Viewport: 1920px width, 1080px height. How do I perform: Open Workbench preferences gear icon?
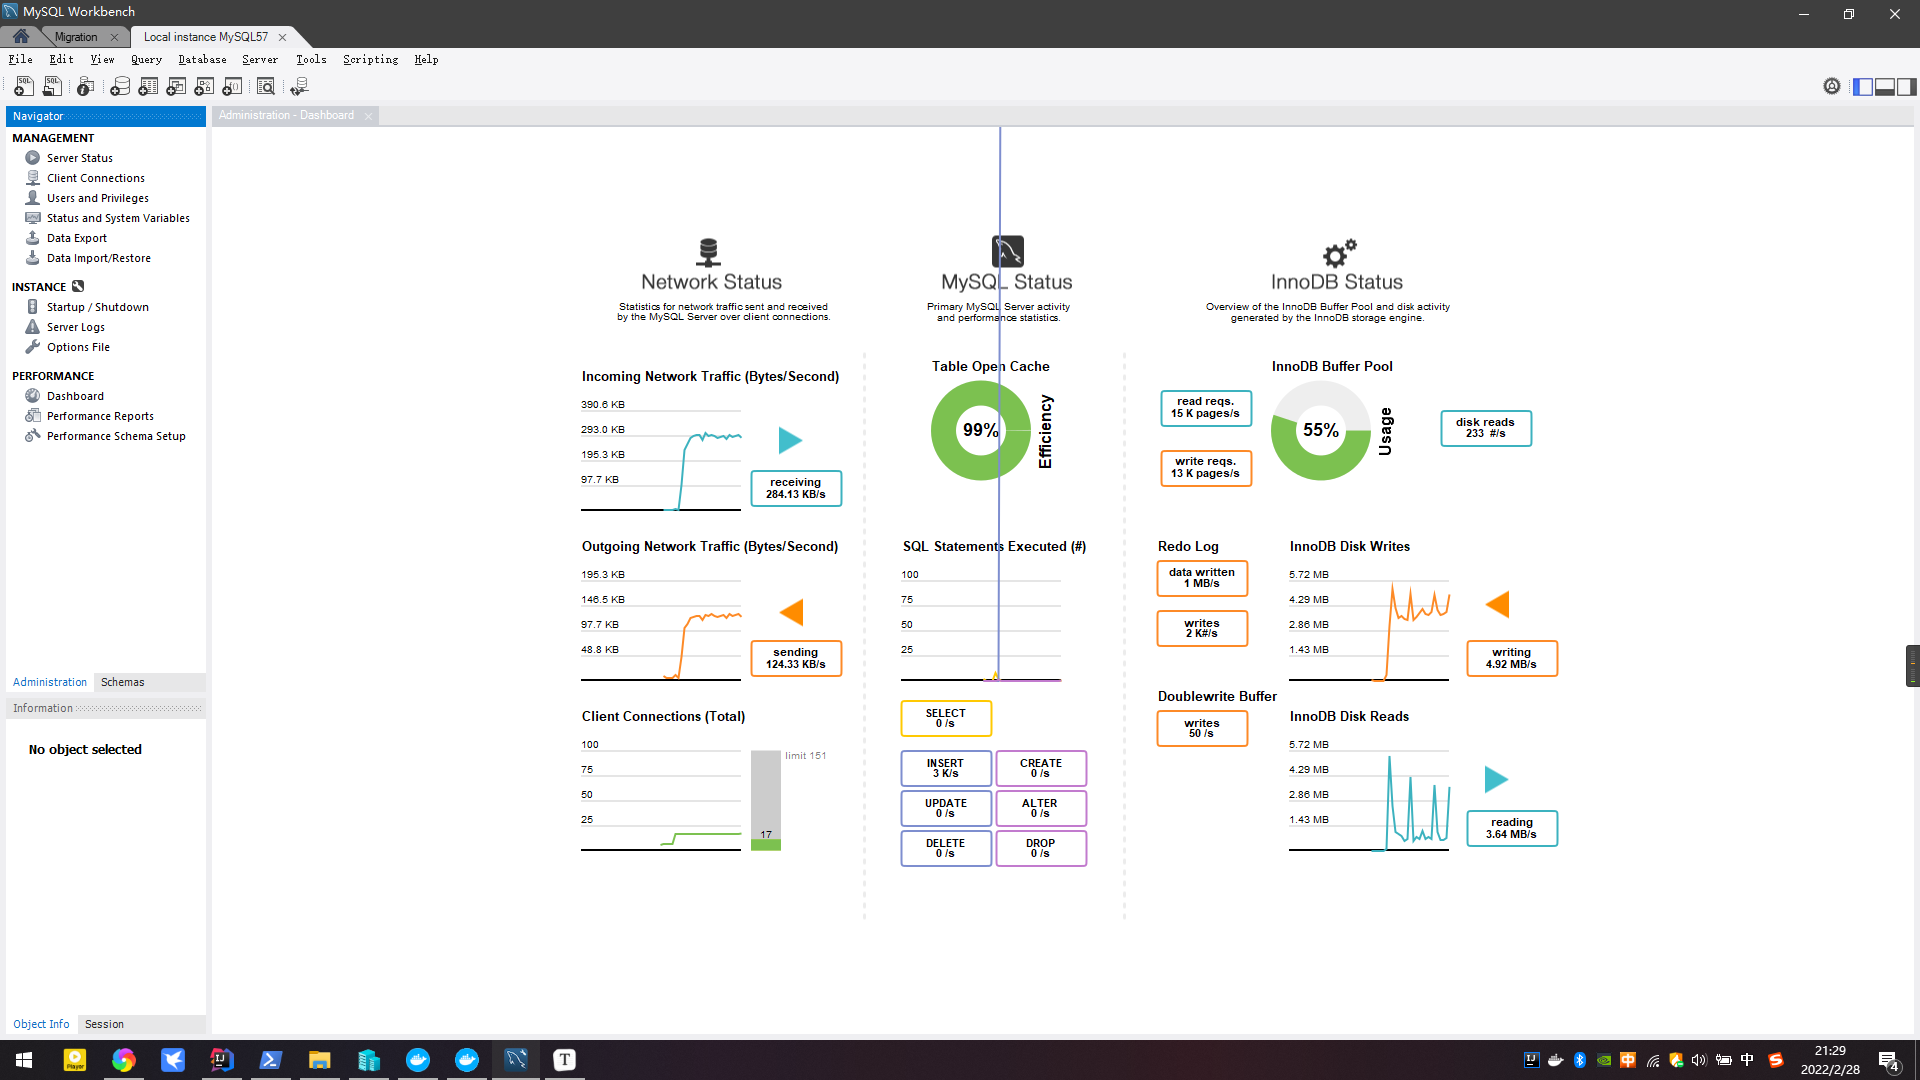1832,87
